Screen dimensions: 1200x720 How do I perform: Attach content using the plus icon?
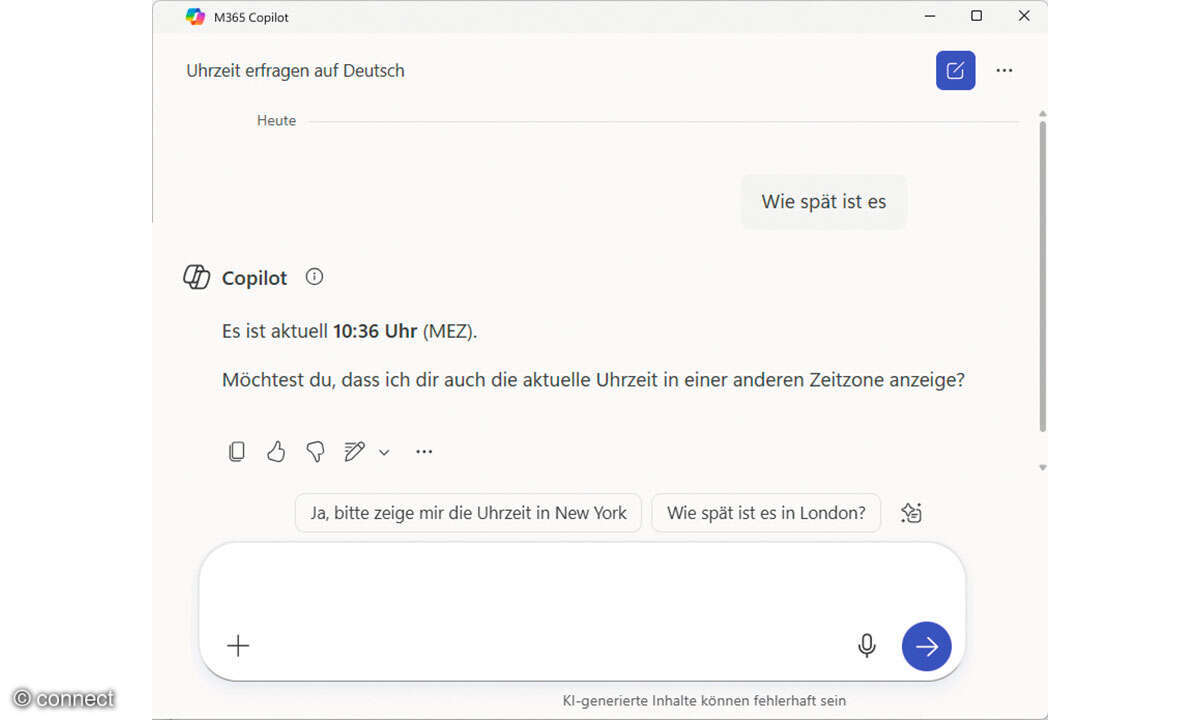(238, 645)
